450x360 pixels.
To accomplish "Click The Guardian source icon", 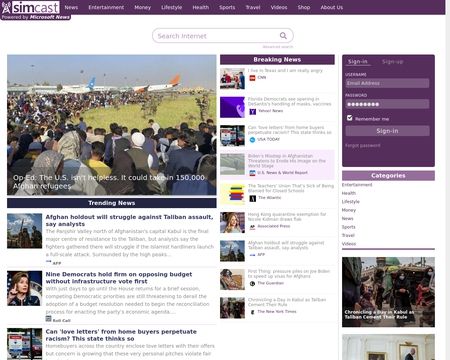I will coord(252,283).
